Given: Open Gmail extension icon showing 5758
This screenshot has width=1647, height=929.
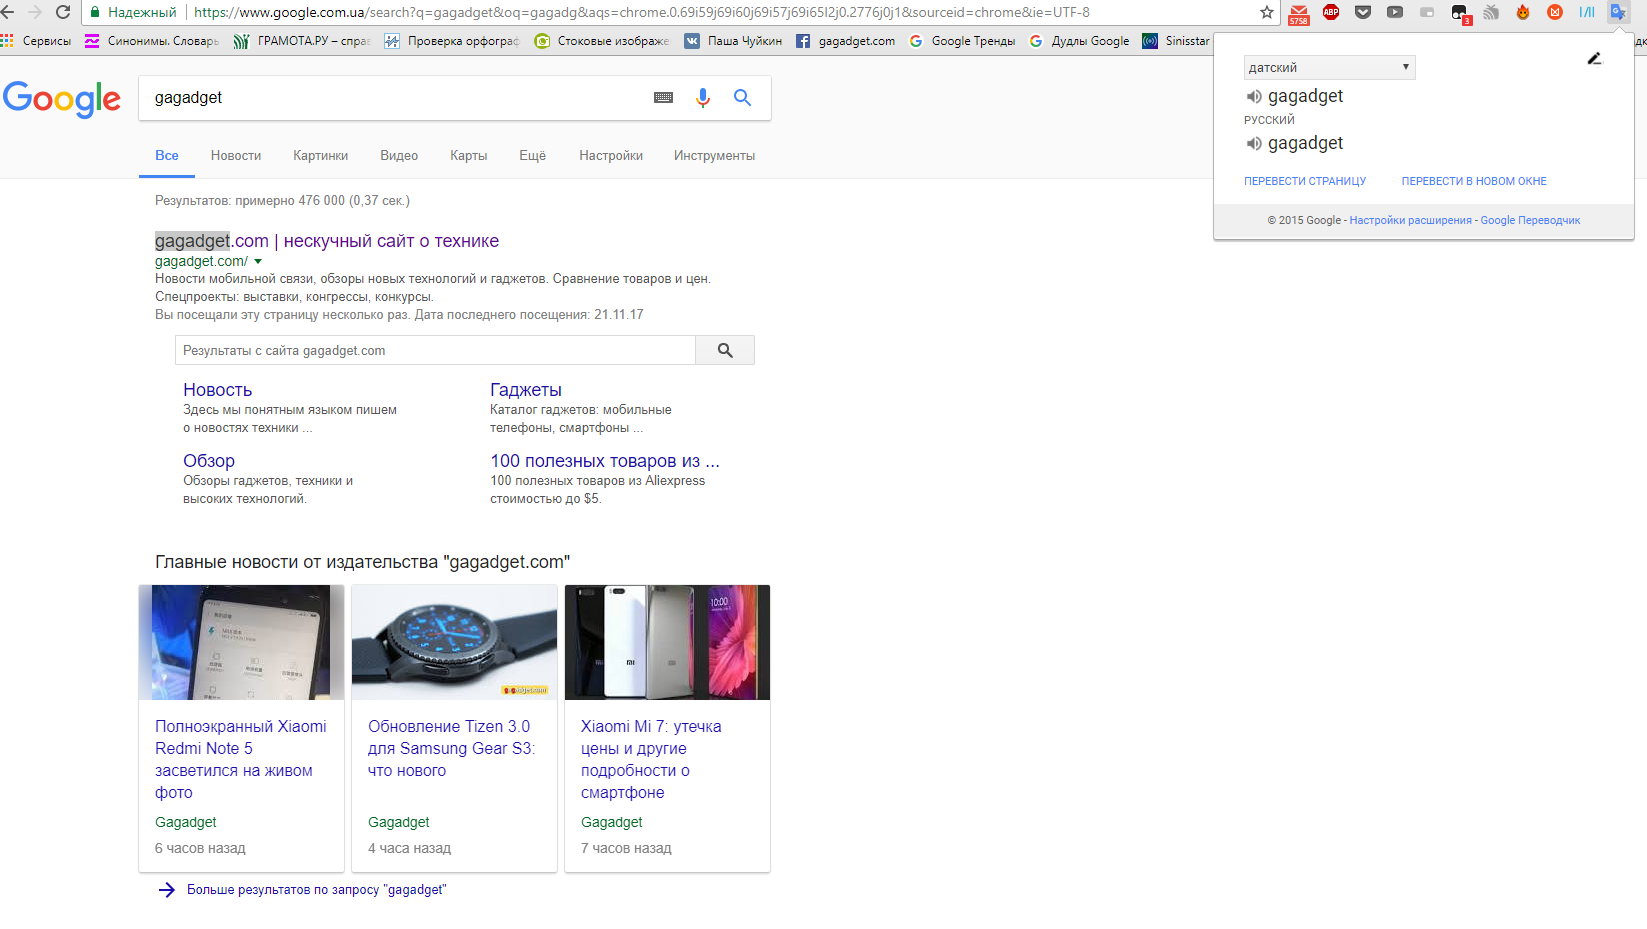Looking at the screenshot, I should [x=1299, y=13].
